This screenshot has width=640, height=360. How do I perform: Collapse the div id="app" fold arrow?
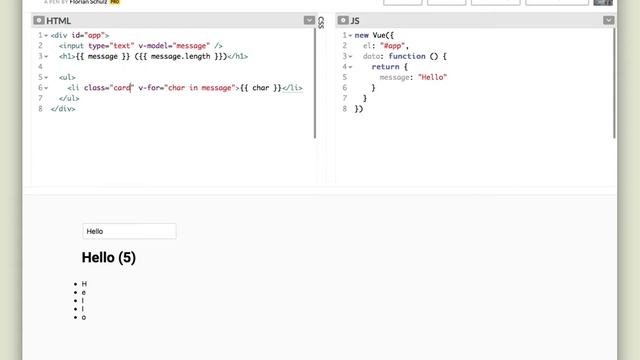pyautogui.click(x=46, y=36)
